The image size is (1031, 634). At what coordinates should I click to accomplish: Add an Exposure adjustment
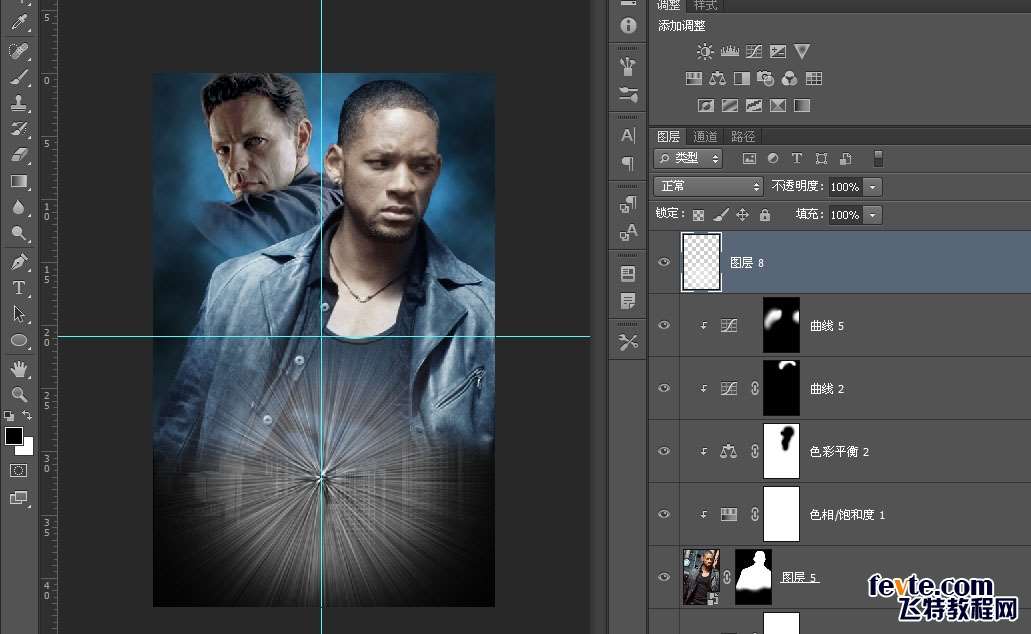tap(778, 51)
